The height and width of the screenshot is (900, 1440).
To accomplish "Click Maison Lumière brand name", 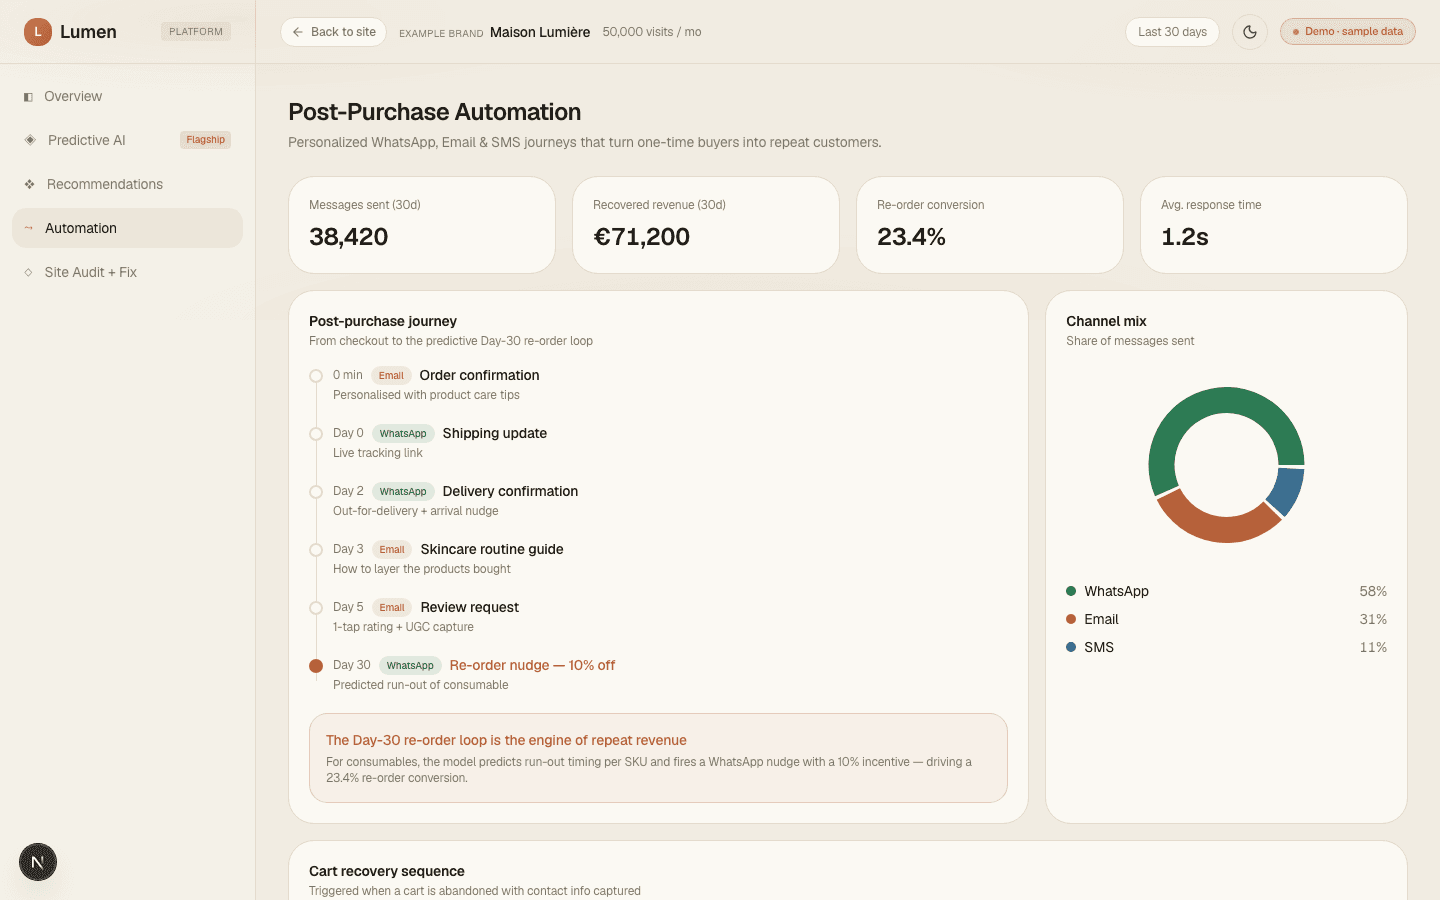I will point(540,32).
